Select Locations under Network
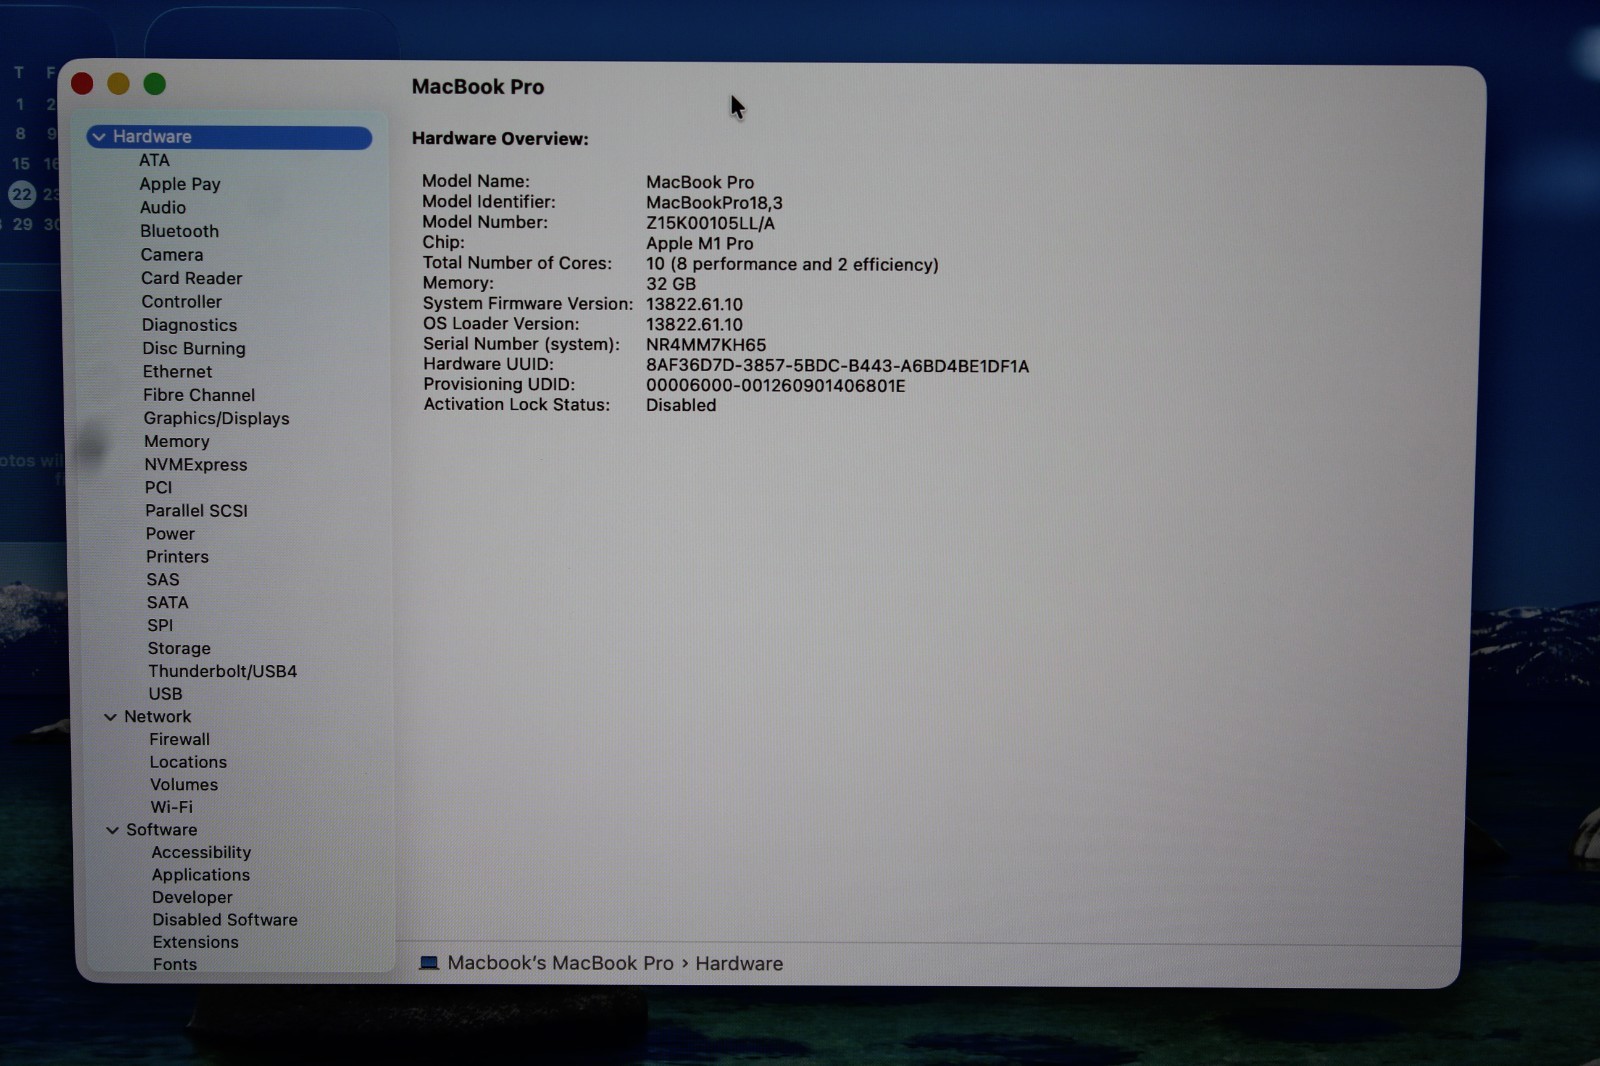The height and width of the screenshot is (1066, 1600). [x=188, y=762]
